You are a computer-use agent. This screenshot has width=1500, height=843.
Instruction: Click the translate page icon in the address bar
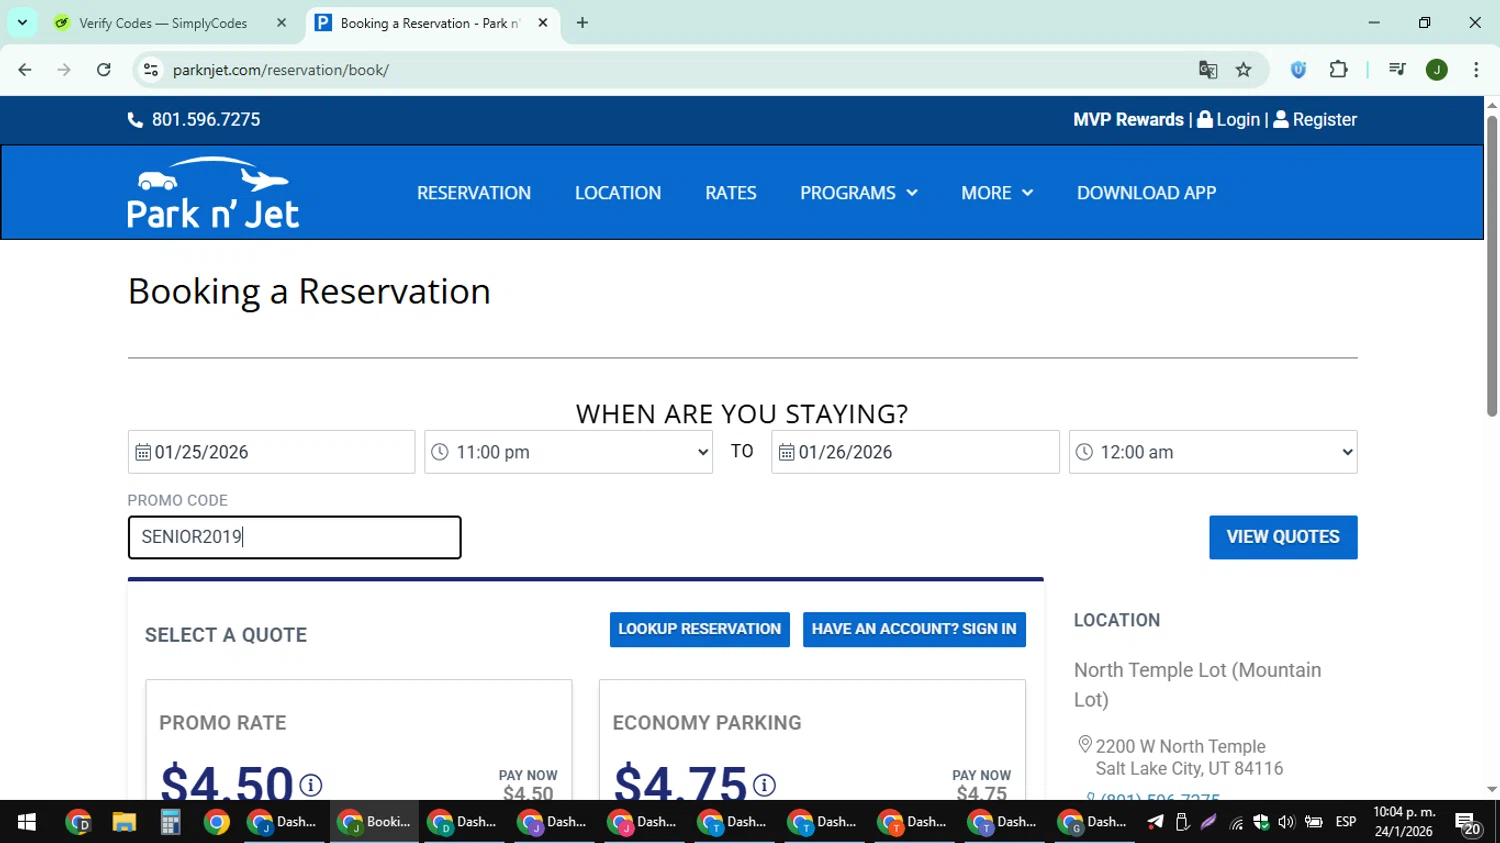point(1208,70)
